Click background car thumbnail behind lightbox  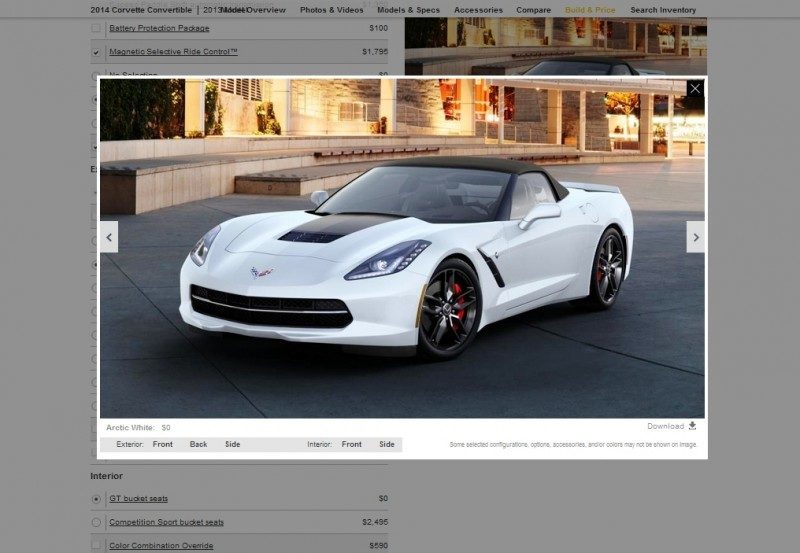556,46
